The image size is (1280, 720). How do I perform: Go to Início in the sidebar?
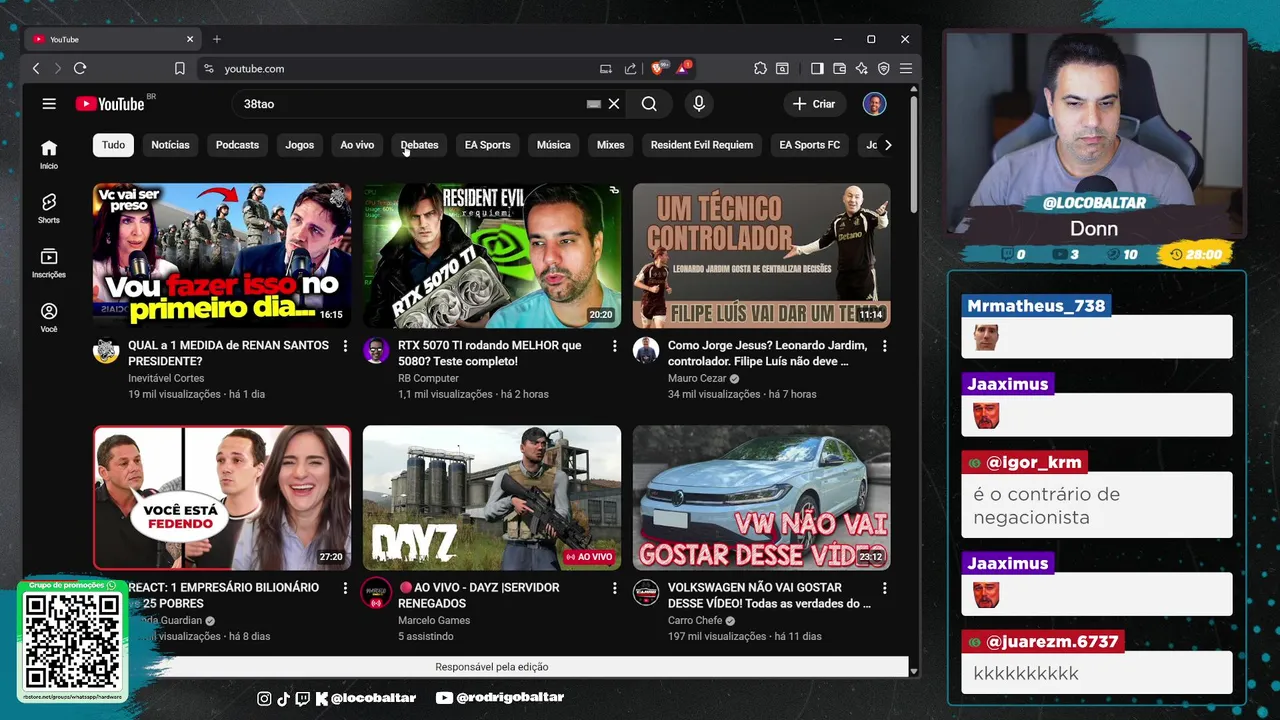(x=49, y=154)
